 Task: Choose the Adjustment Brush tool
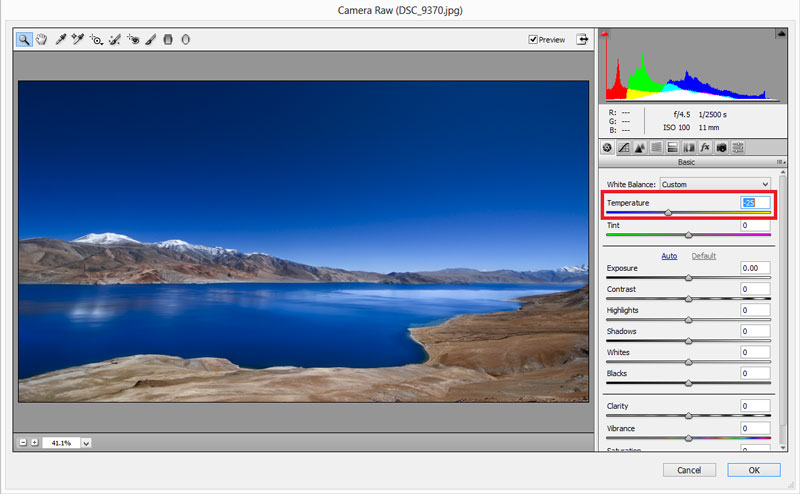coord(150,40)
